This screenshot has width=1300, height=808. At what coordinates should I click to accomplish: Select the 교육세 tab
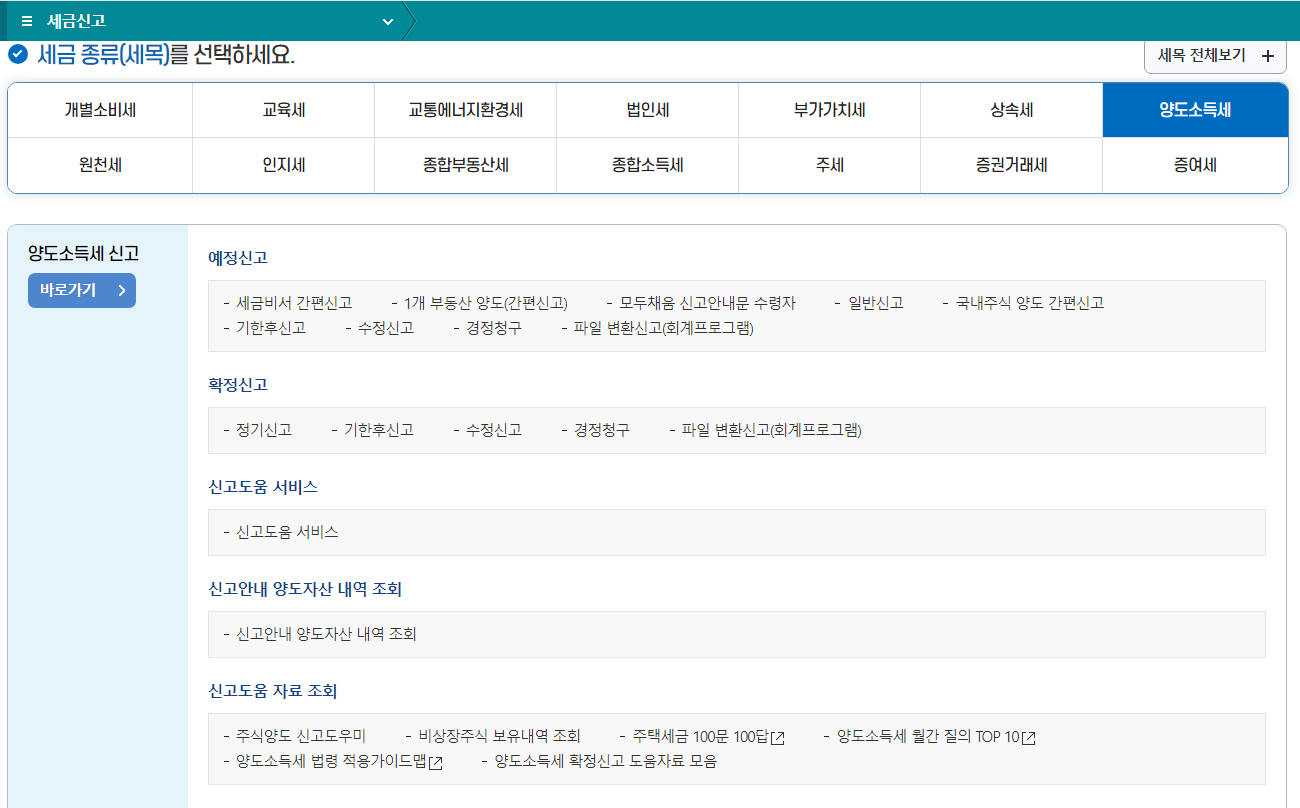pos(283,110)
